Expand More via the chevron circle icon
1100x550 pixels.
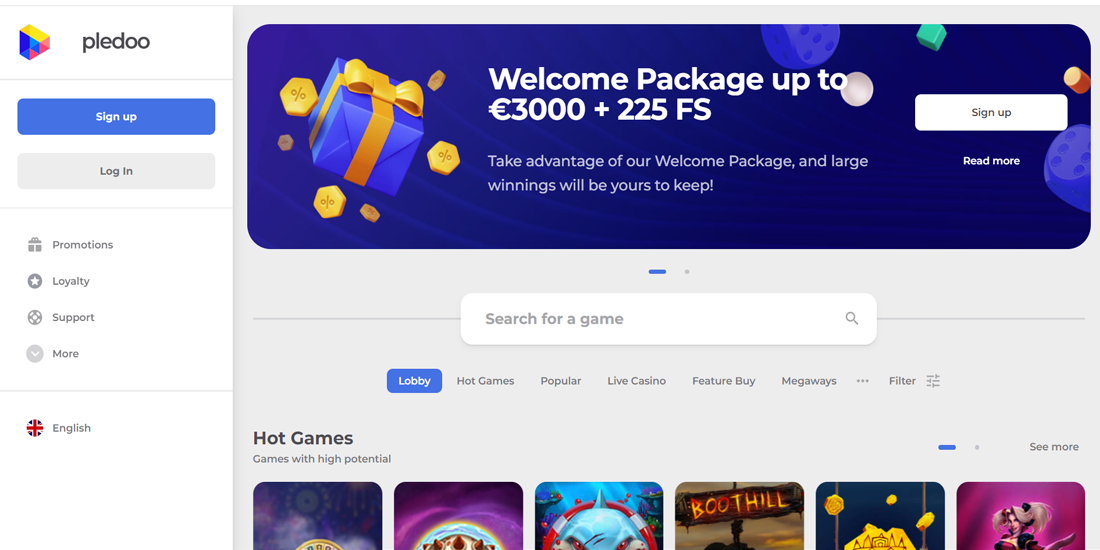point(34,354)
